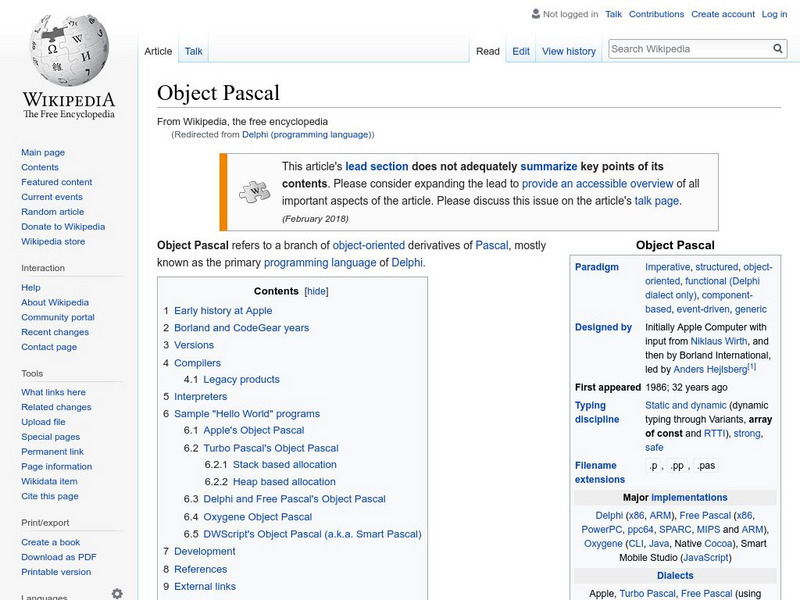Jump to Stack based allocation subsection
800x600 pixels.
(285, 464)
